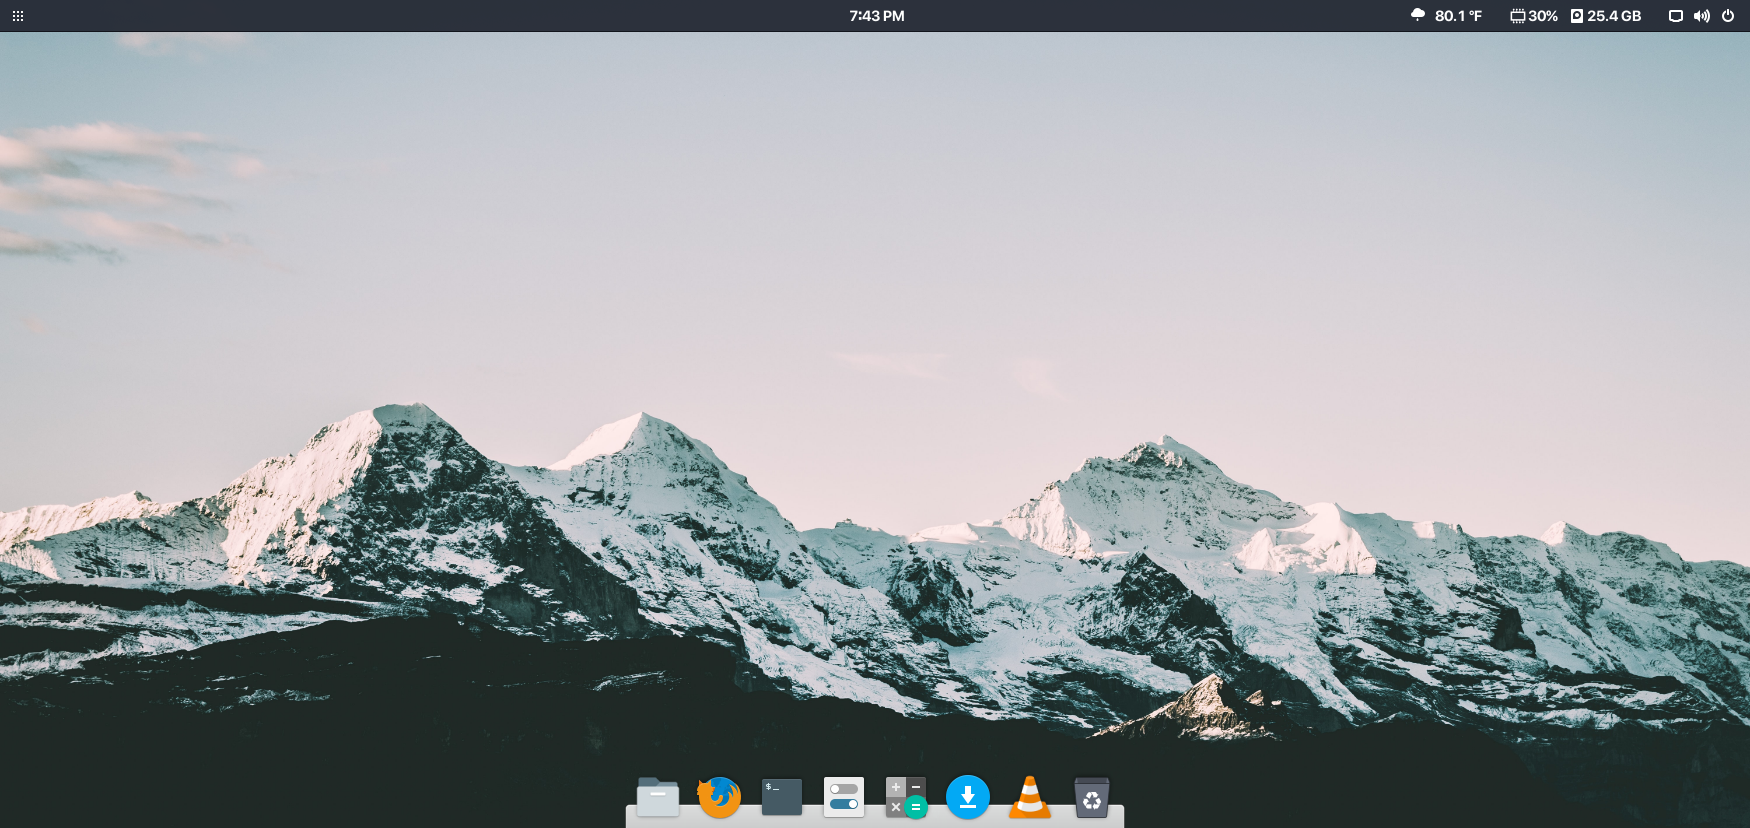Open the volume control in the top panel

tap(1701, 16)
